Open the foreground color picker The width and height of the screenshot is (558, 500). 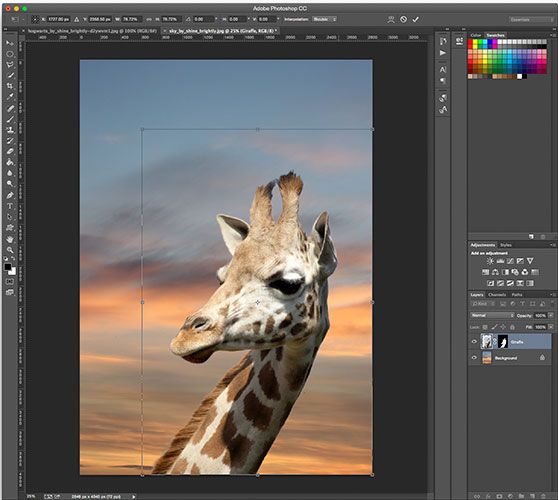(7, 267)
